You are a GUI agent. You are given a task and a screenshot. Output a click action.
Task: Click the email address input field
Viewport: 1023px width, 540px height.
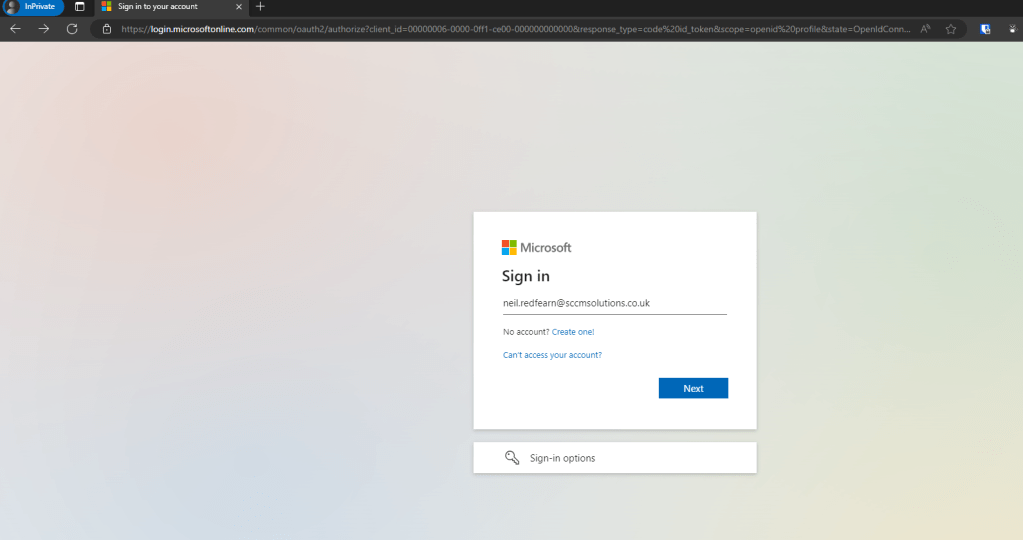pos(614,303)
